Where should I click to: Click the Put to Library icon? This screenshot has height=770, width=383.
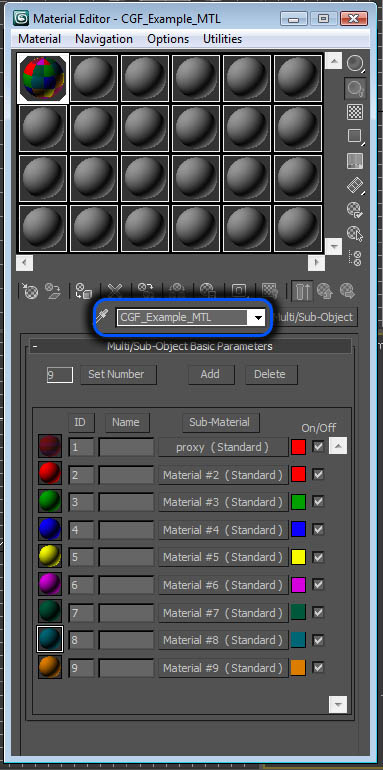(208, 291)
